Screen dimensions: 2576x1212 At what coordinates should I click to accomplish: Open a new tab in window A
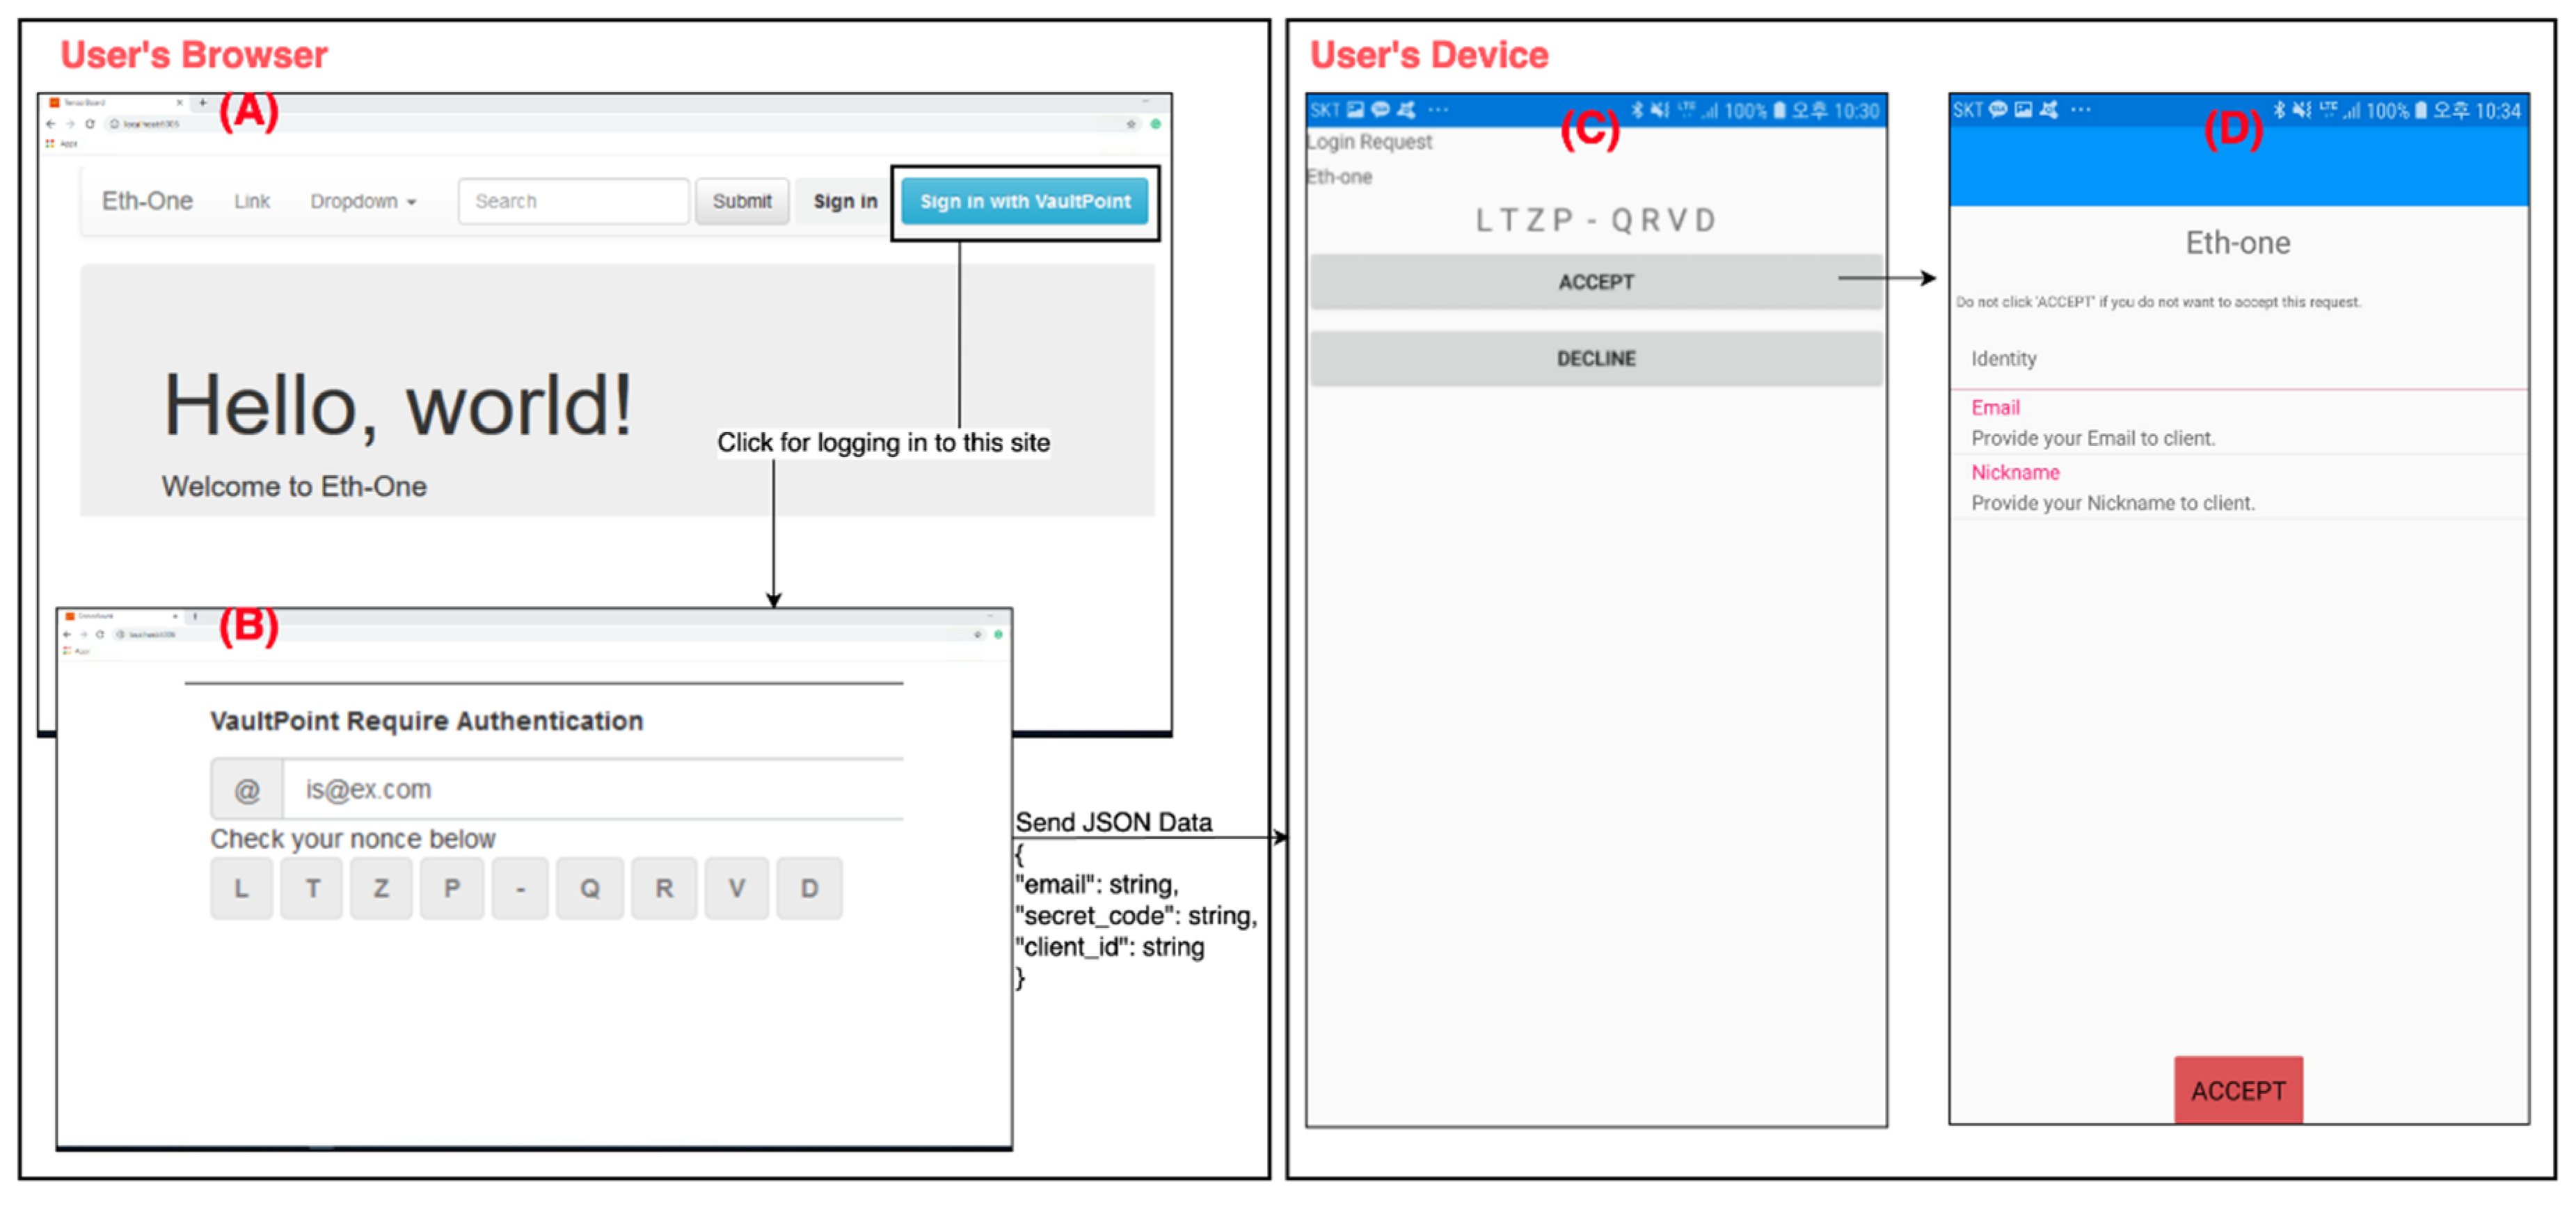203,102
